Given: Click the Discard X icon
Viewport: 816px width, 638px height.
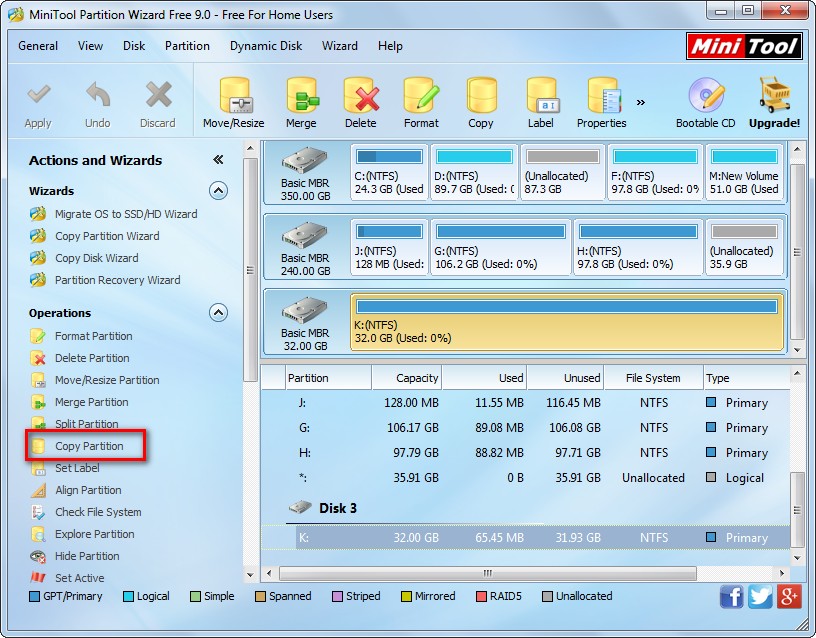Looking at the screenshot, I should [158, 95].
